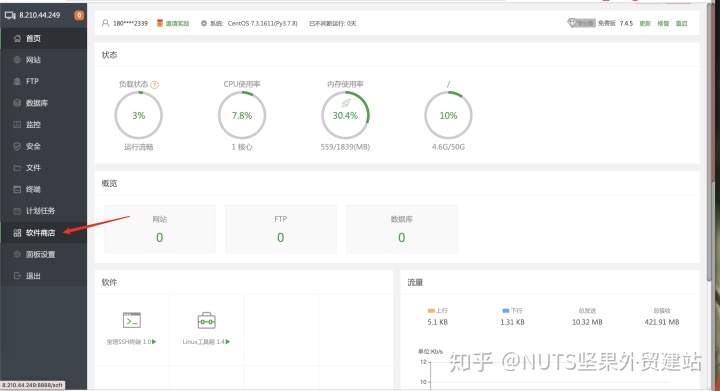Click play arrow next to Linux工具箱 1.4
Viewport: 720px width, 391px height.
228,342
